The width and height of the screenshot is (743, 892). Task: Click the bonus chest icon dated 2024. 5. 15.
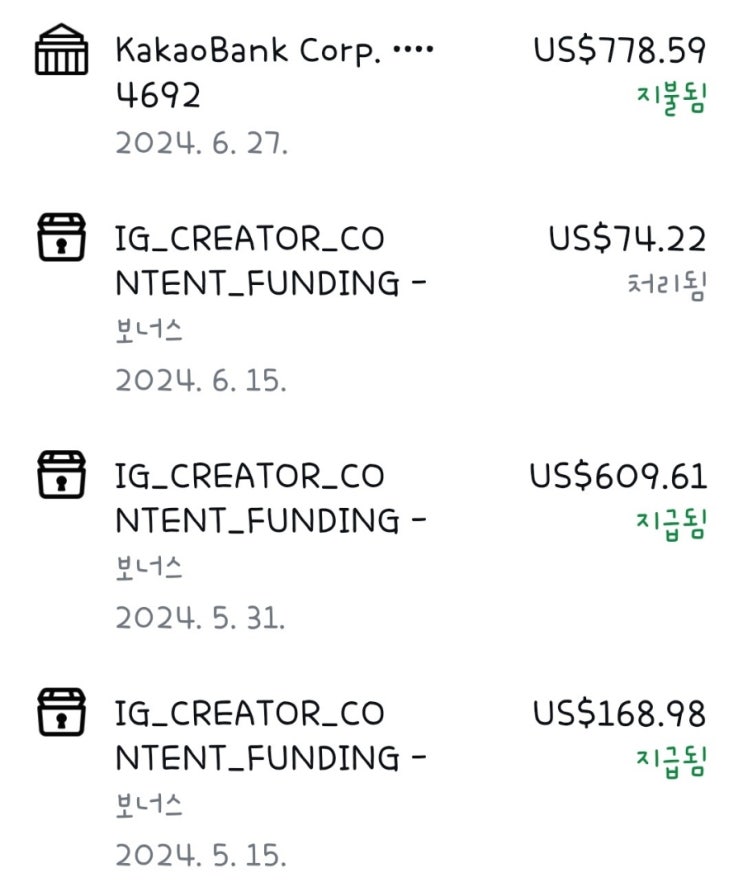coord(61,712)
